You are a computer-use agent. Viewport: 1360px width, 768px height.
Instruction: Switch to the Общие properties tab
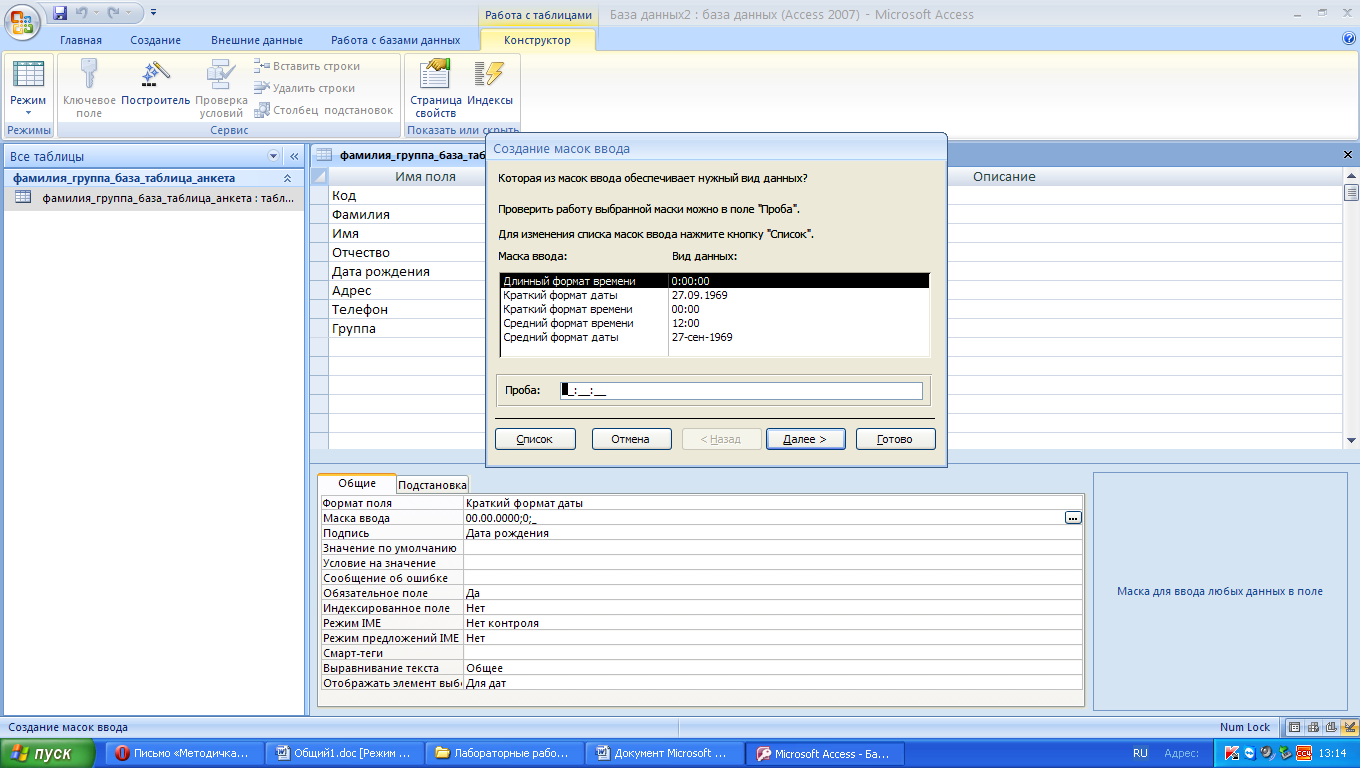tap(357, 484)
